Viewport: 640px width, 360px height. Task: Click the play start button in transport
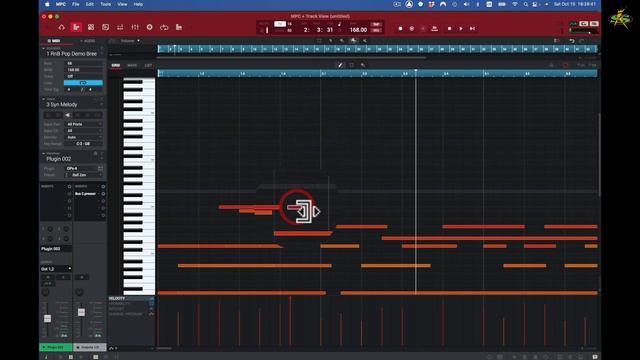(472, 29)
